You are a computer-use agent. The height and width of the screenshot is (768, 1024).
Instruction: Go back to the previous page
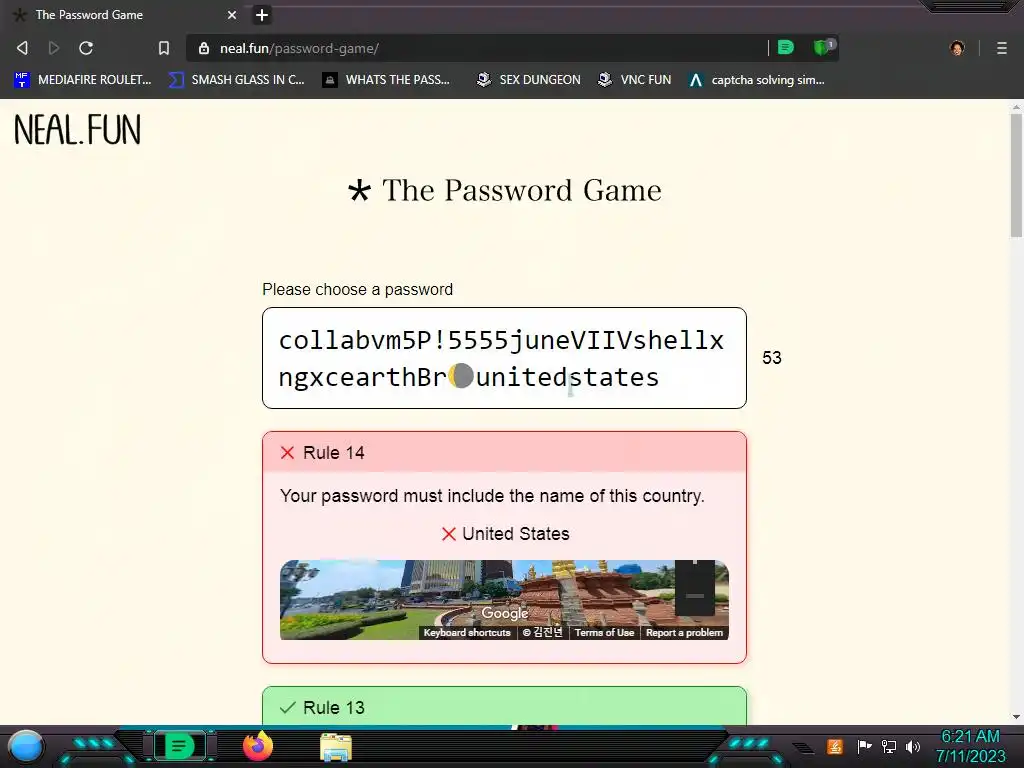point(22,48)
